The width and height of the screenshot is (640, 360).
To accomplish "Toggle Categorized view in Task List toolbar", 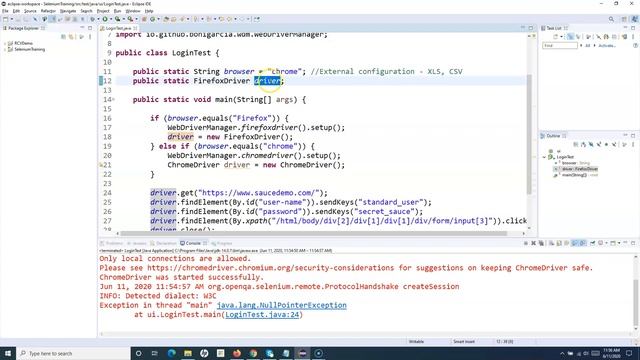I will click(x=570, y=37).
